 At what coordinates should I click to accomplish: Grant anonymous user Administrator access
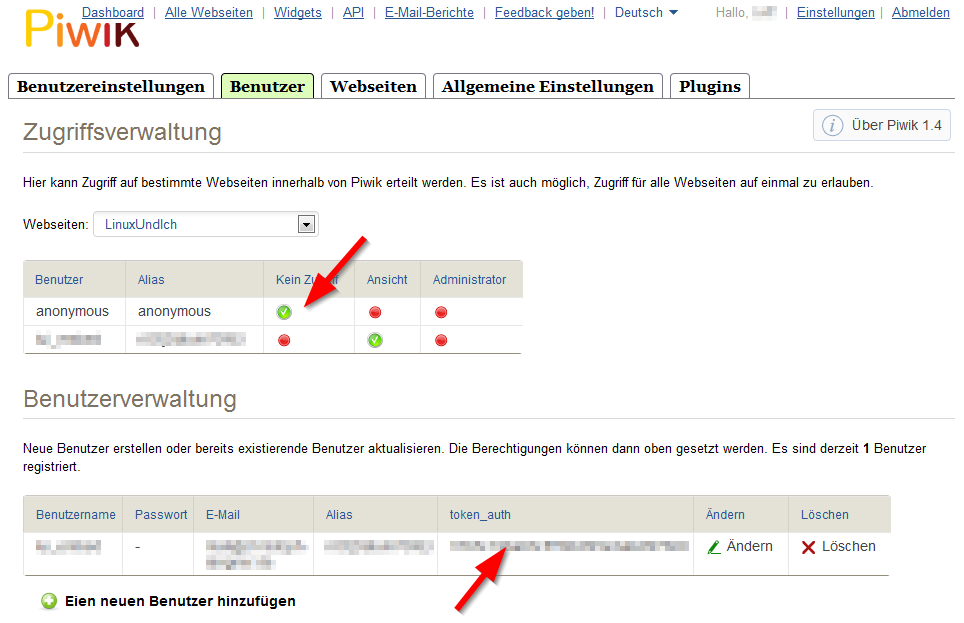pyautogui.click(x=441, y=312)
